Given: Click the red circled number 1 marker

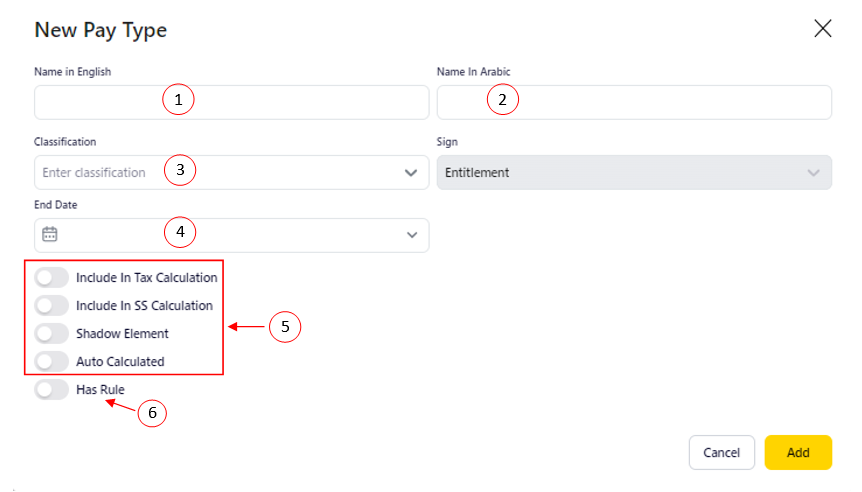Looking at the screenshot, I should coord(179,100).
